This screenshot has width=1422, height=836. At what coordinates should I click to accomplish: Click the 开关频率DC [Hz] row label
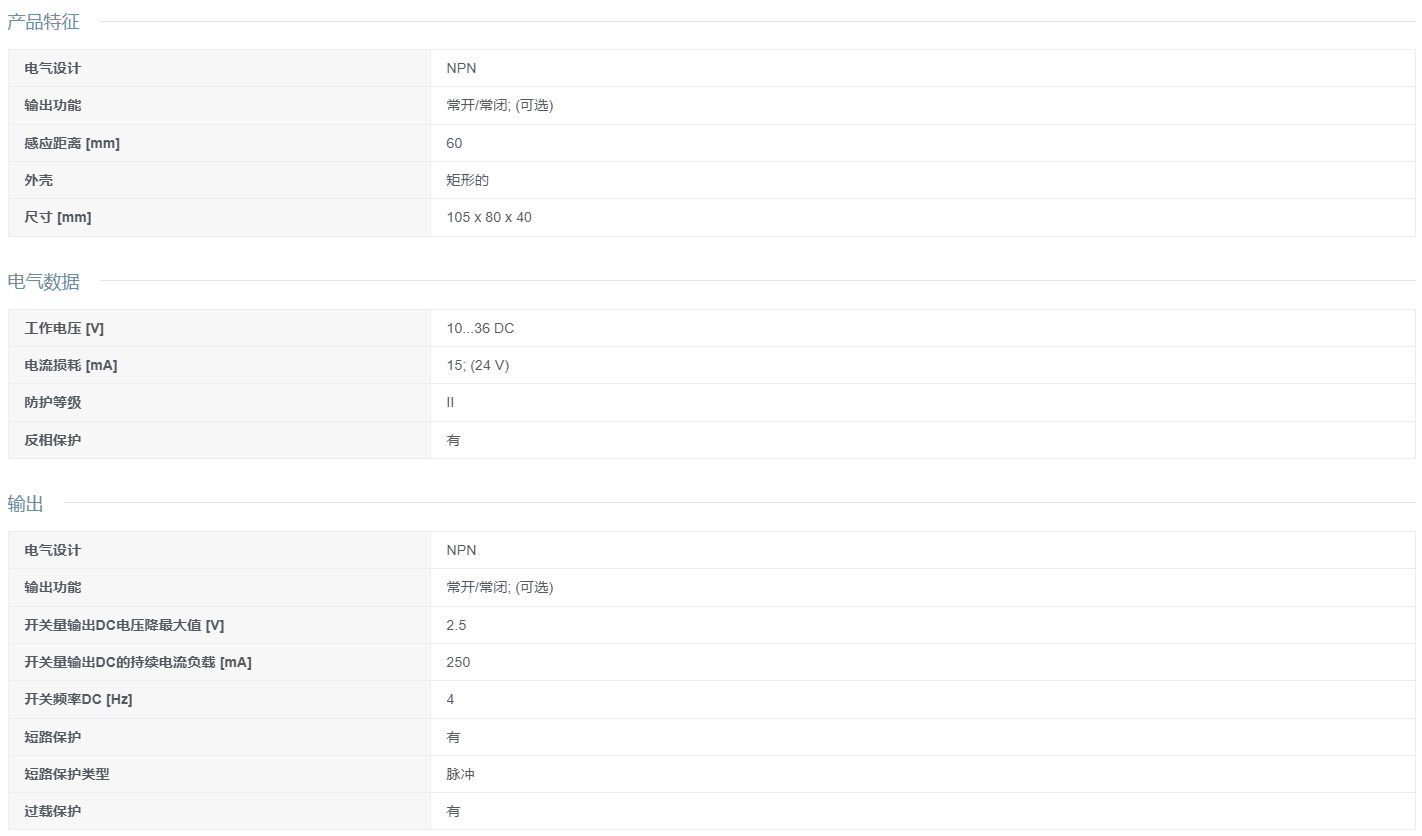click(78, 699)
